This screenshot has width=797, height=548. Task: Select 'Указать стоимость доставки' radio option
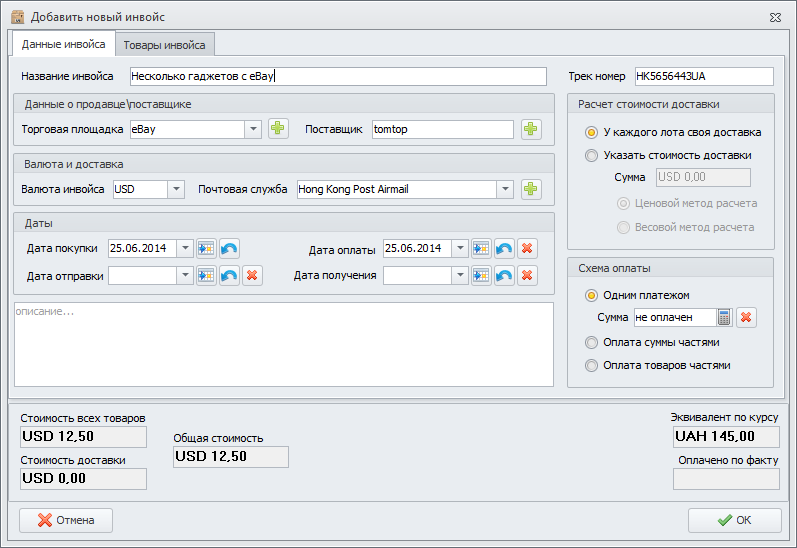(x=593, y=155)
